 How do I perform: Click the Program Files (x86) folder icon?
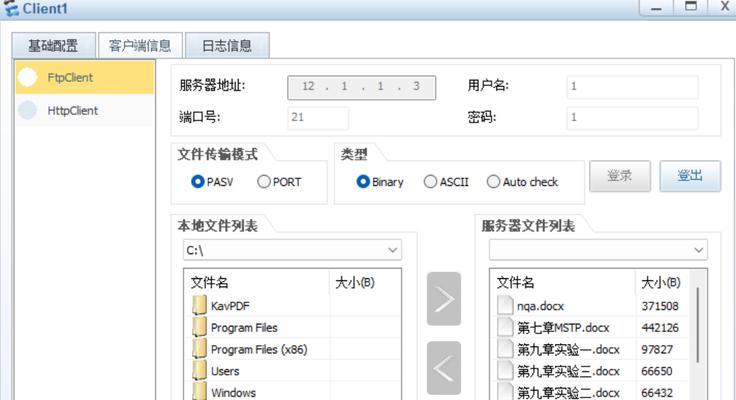click(199, 349)
